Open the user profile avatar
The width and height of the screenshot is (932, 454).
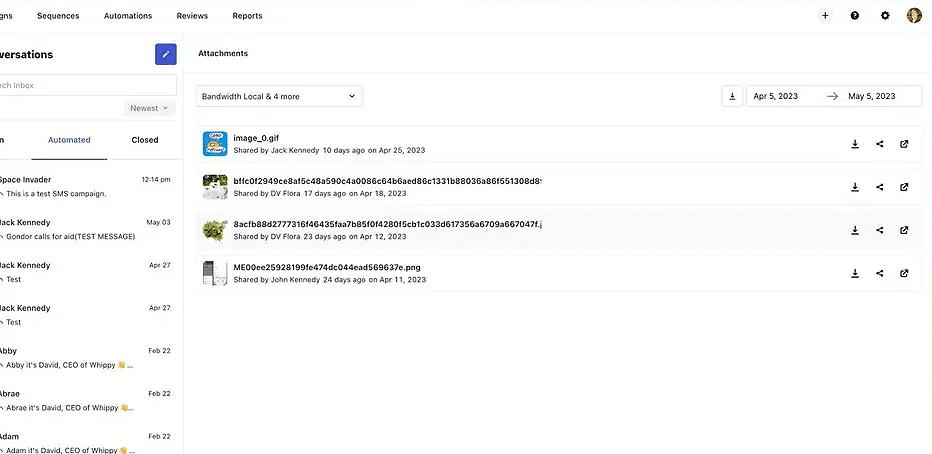click(914, 16)
